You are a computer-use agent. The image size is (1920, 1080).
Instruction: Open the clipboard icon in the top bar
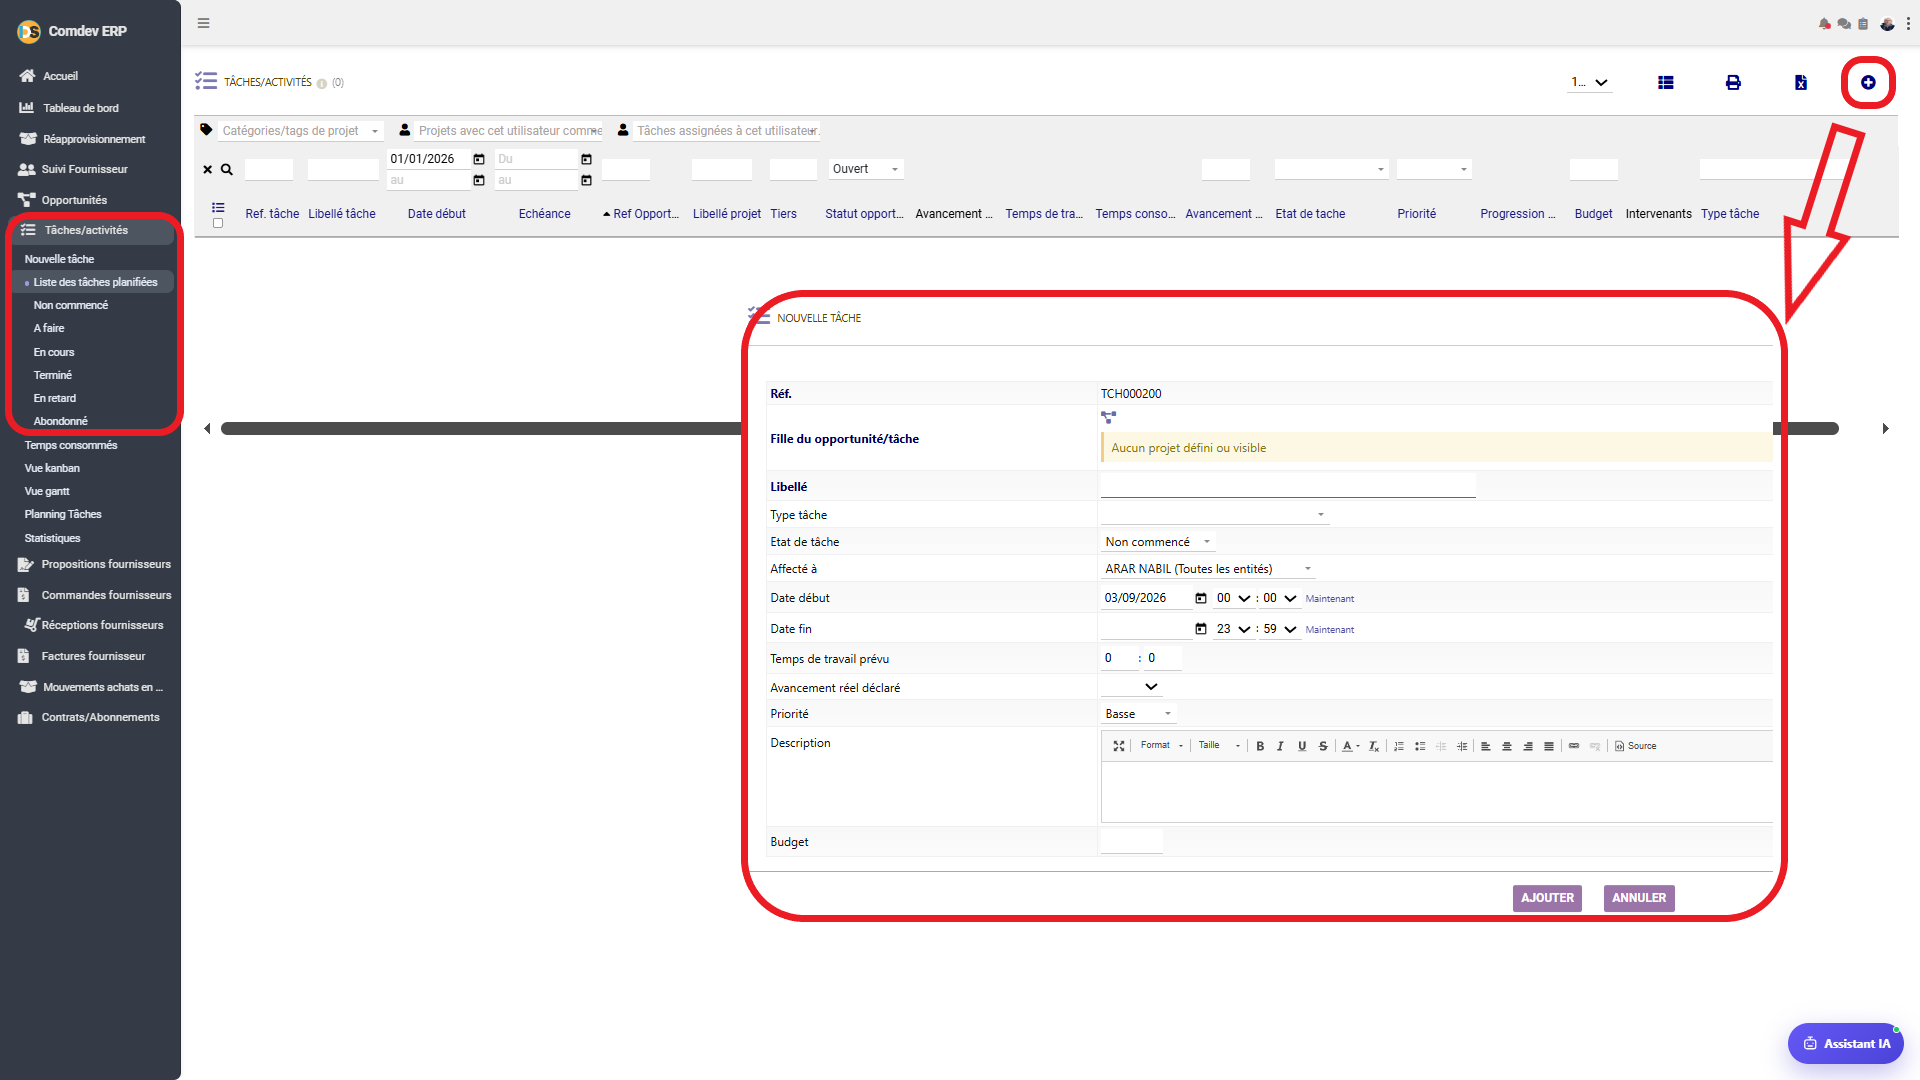click(x=1863, y=23)
